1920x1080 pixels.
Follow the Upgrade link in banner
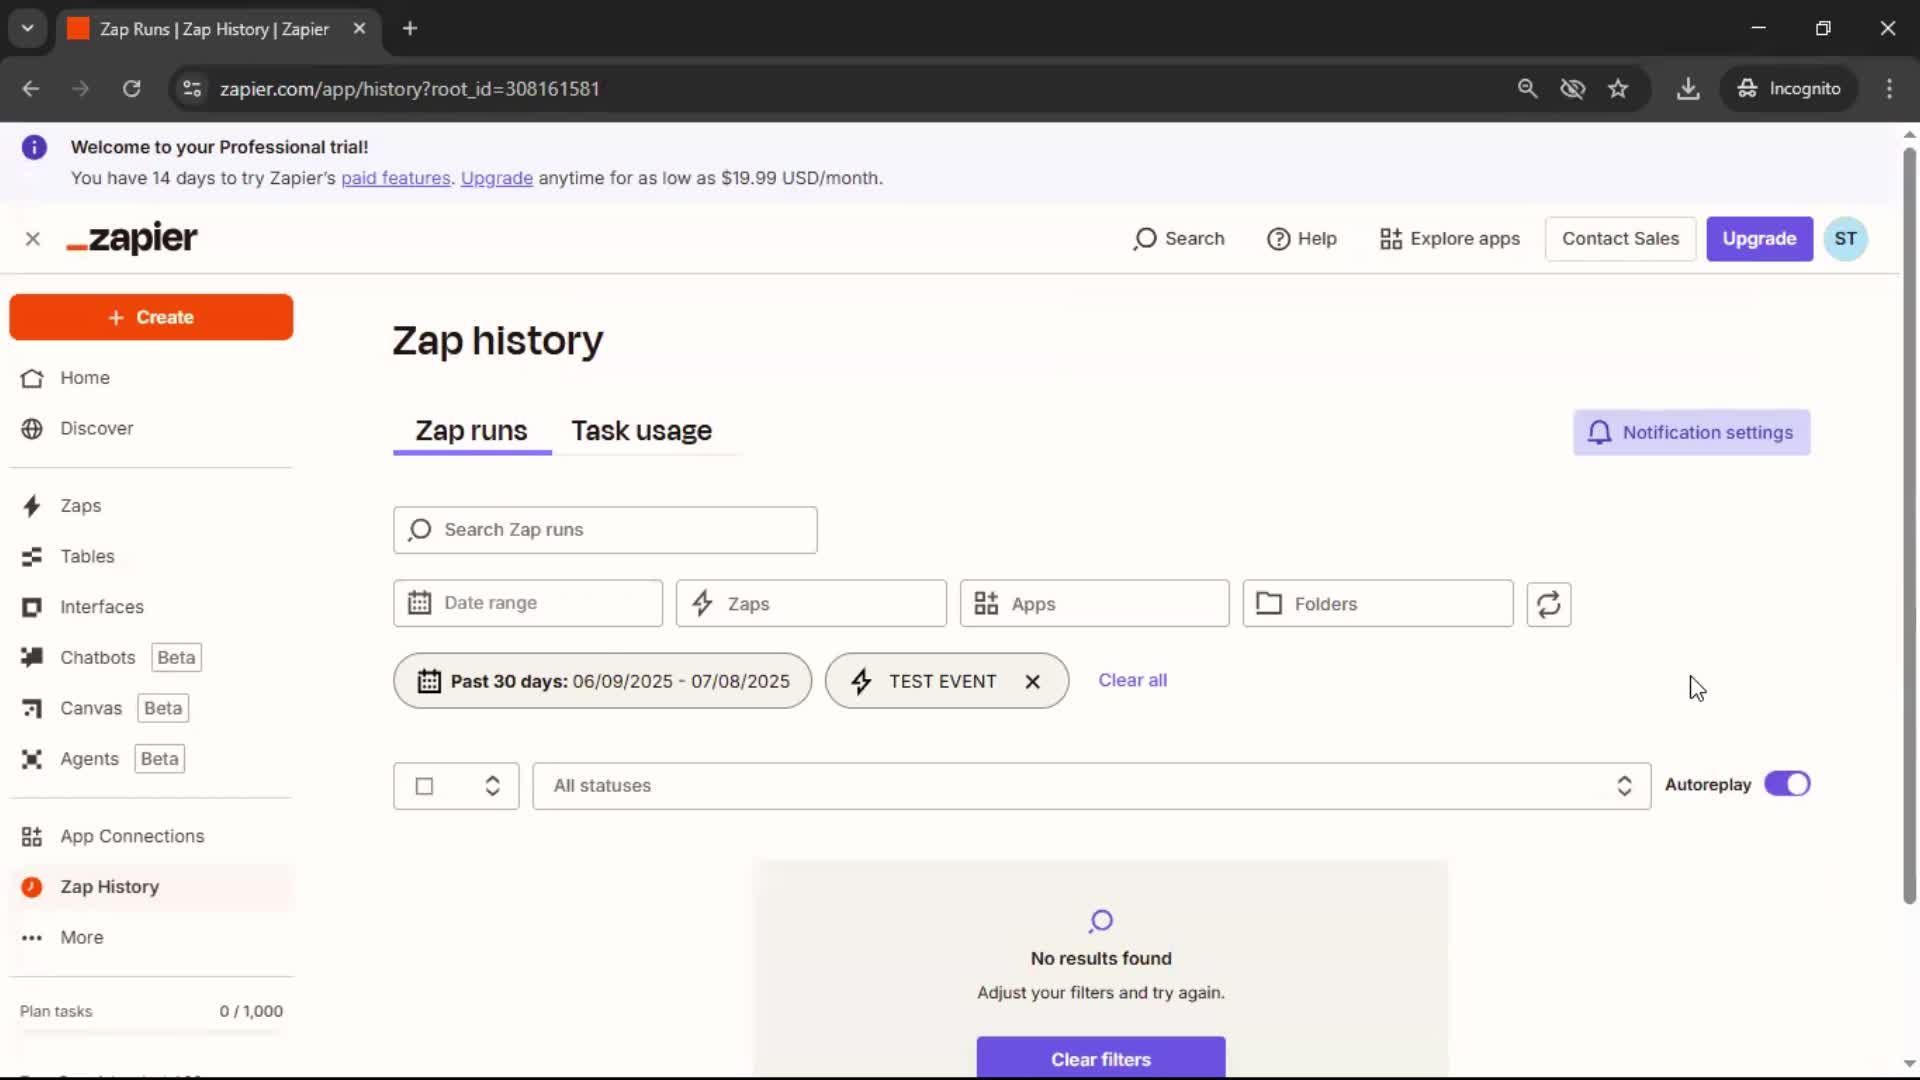pyautogui.click(x=496, y=178)
